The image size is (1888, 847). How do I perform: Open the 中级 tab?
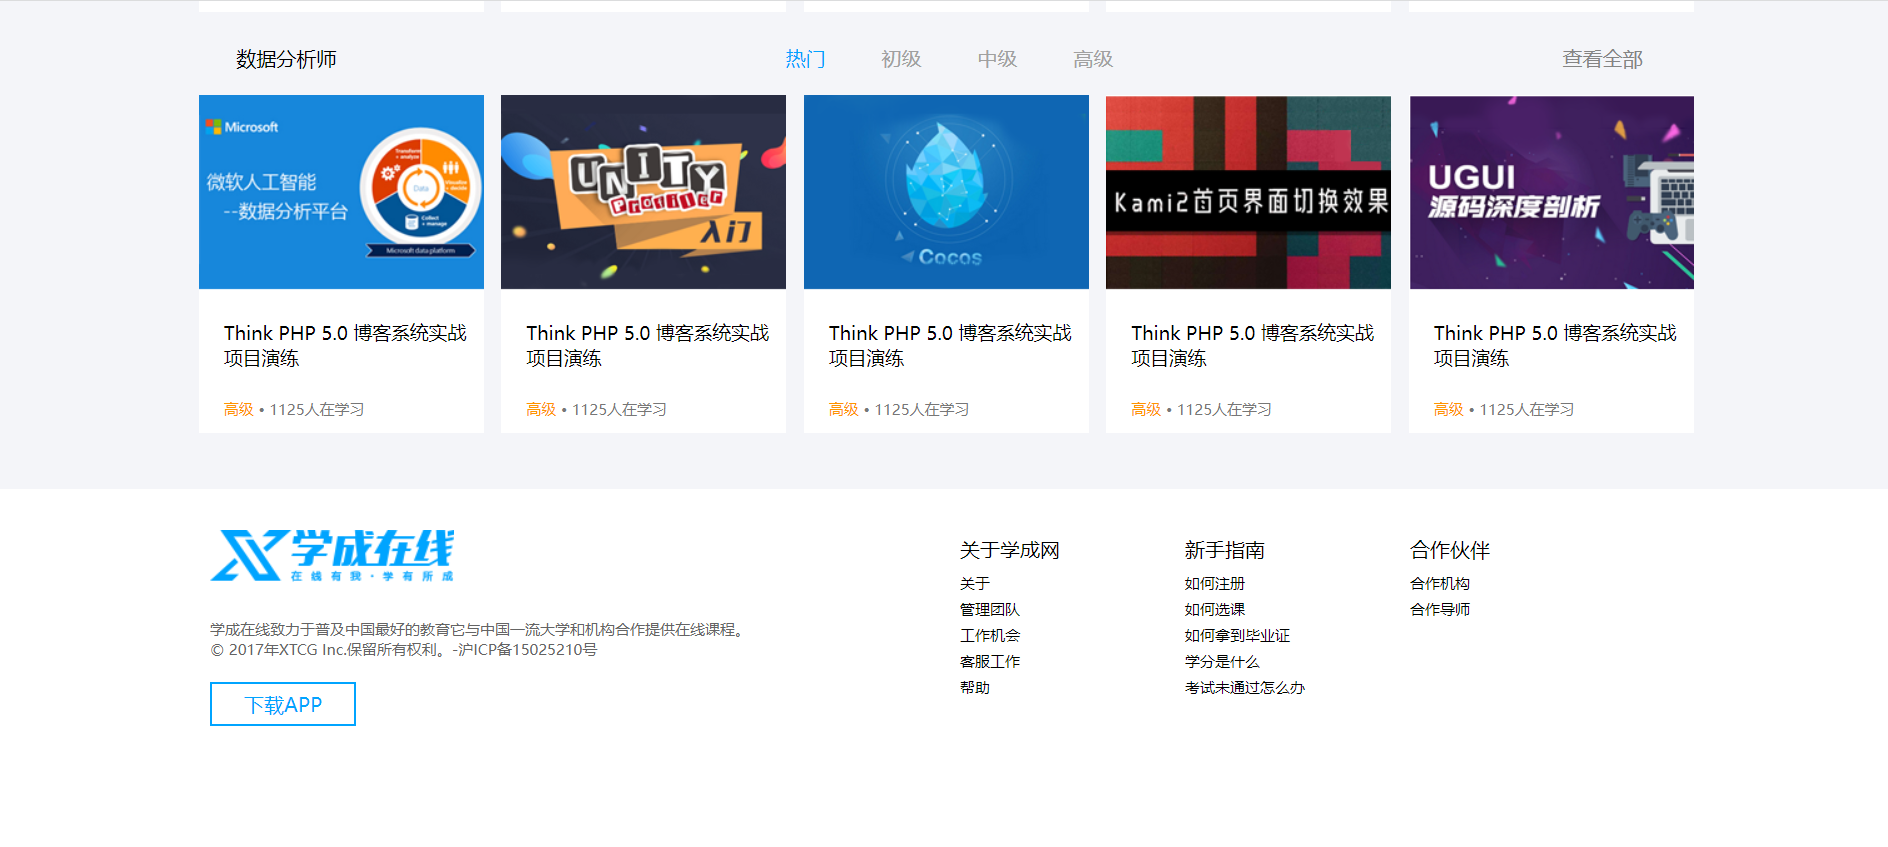click(997, 59)
